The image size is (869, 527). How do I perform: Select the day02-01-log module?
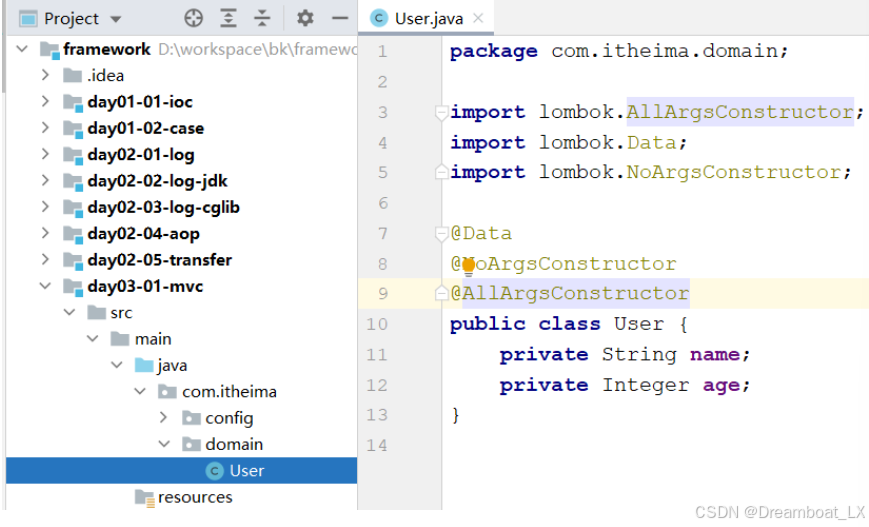tap(141, 155)
